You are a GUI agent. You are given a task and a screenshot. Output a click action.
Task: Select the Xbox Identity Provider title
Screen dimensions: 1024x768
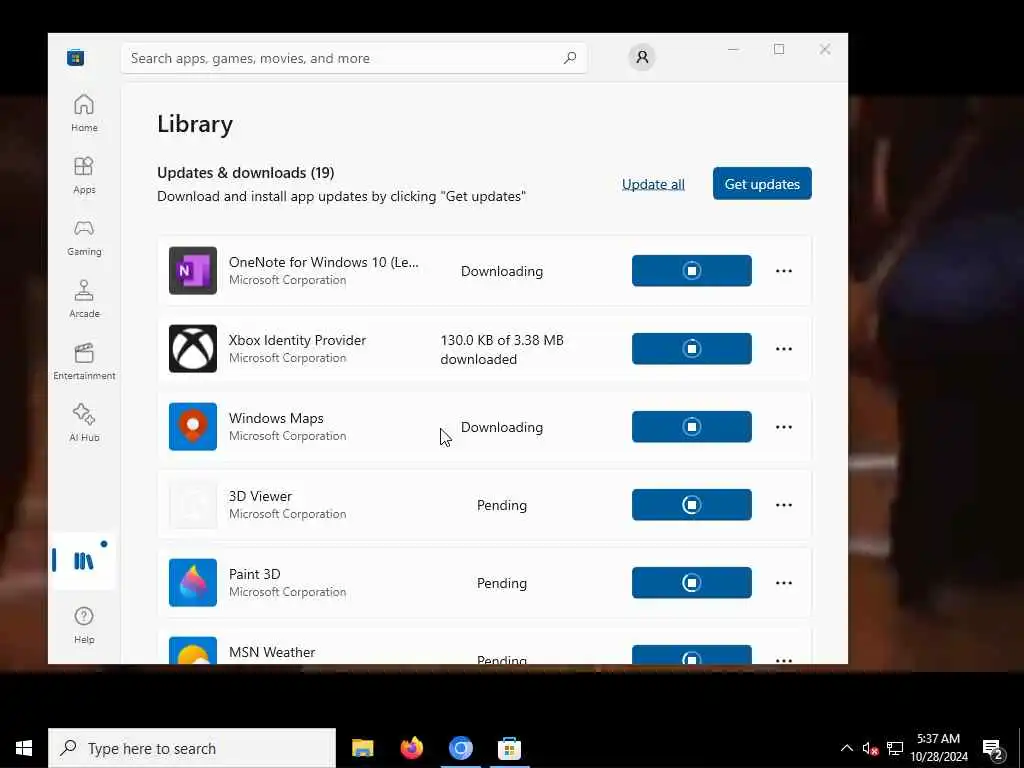[x=297, y=340]
